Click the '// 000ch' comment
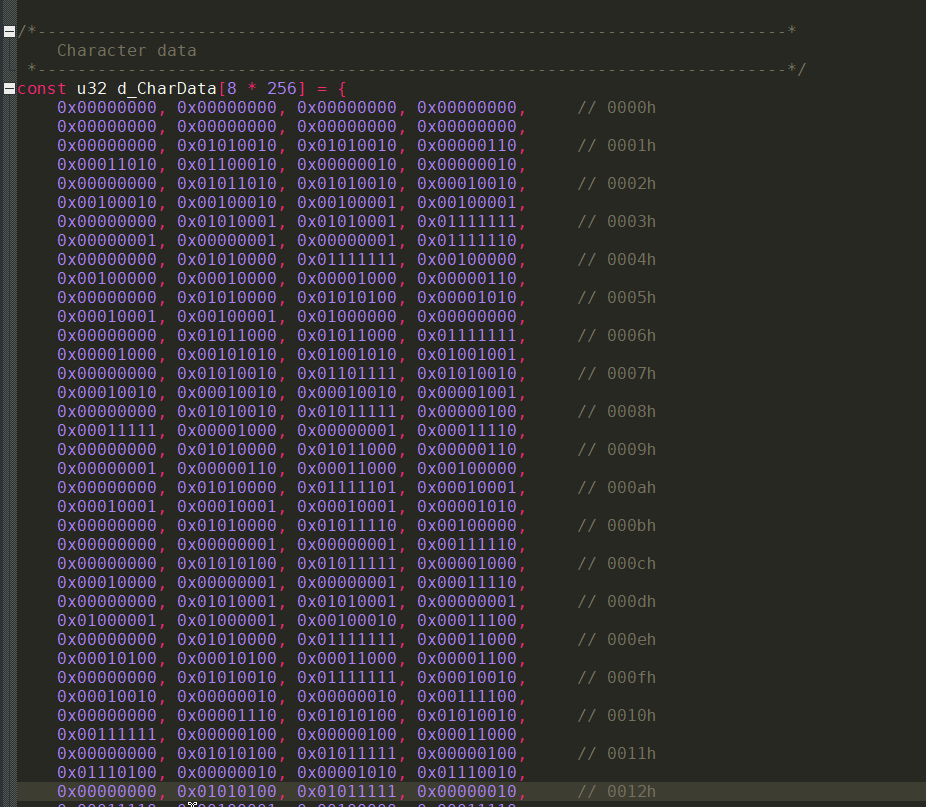The width and height of the screenshot is (926, 807). tap(617, 564)
